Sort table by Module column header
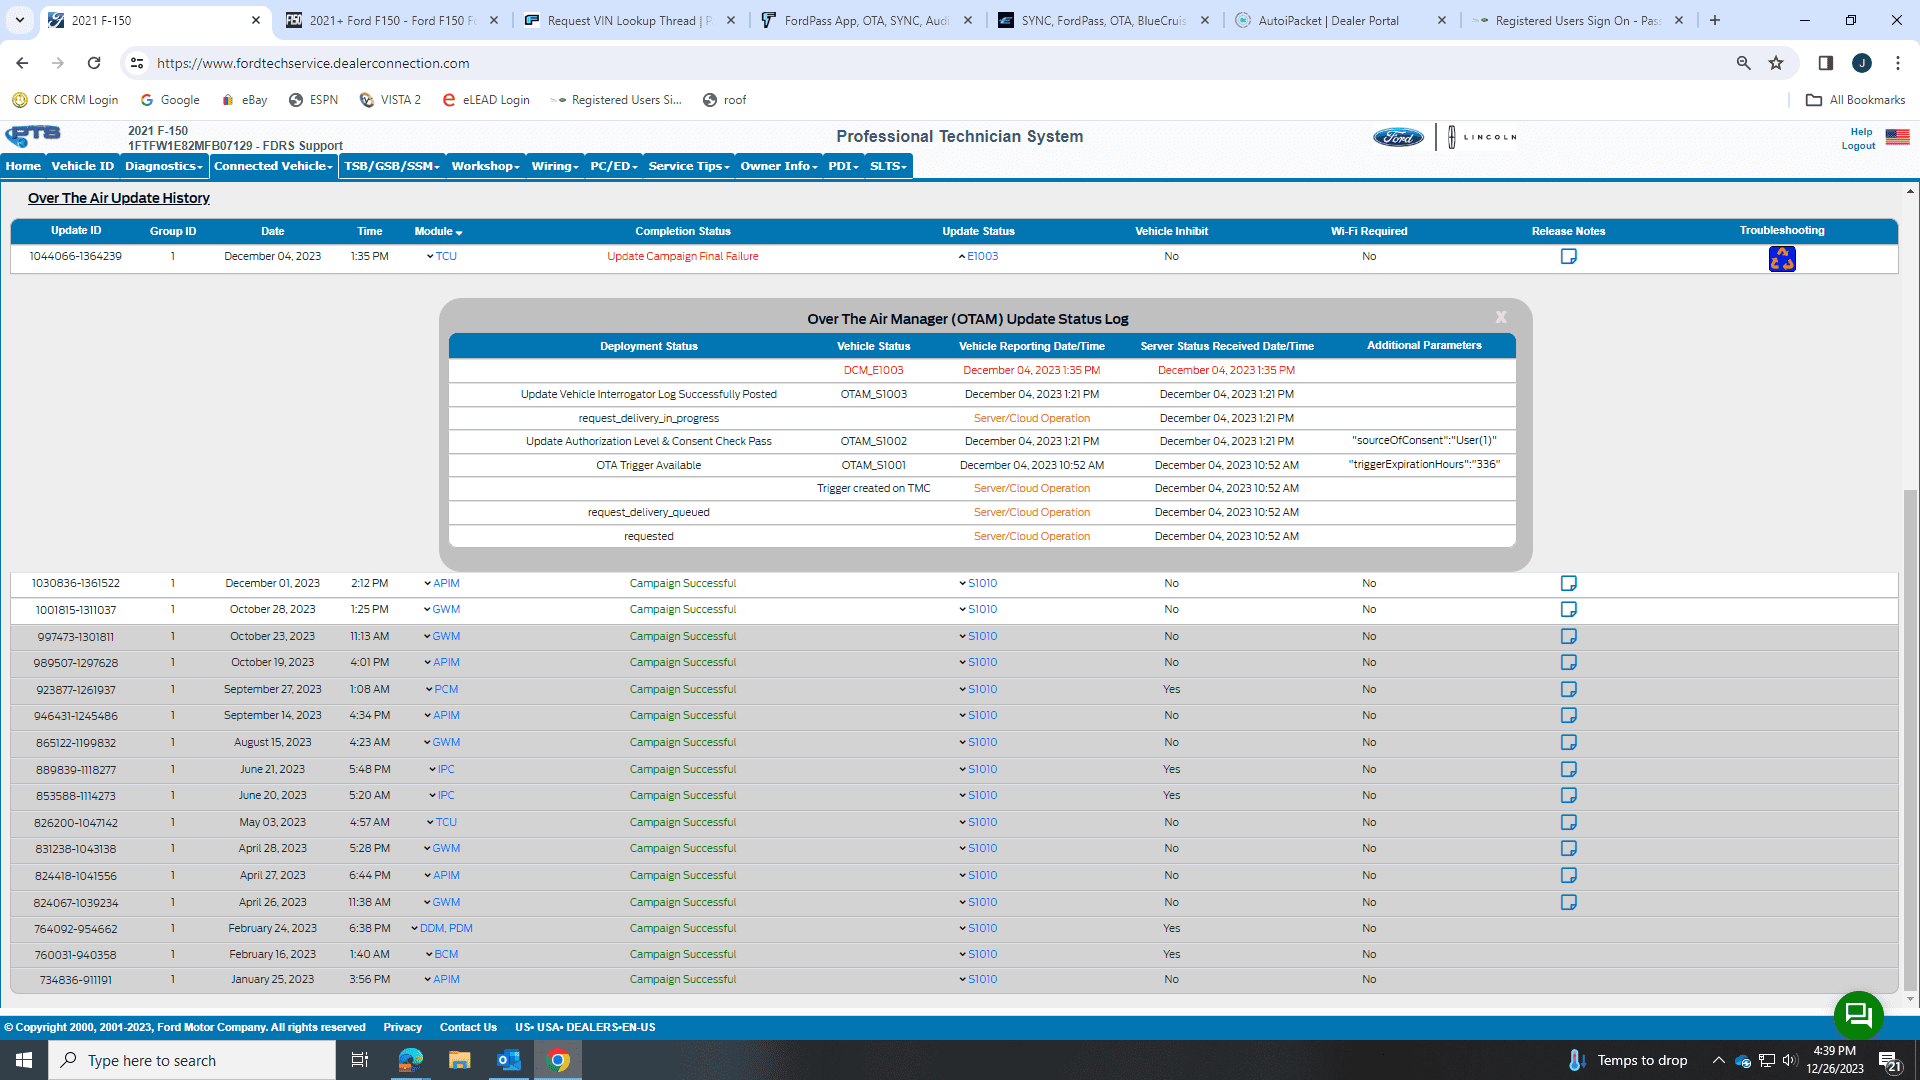The width and height of the screenshot is (1920, 1080). (x=438, y=232)
